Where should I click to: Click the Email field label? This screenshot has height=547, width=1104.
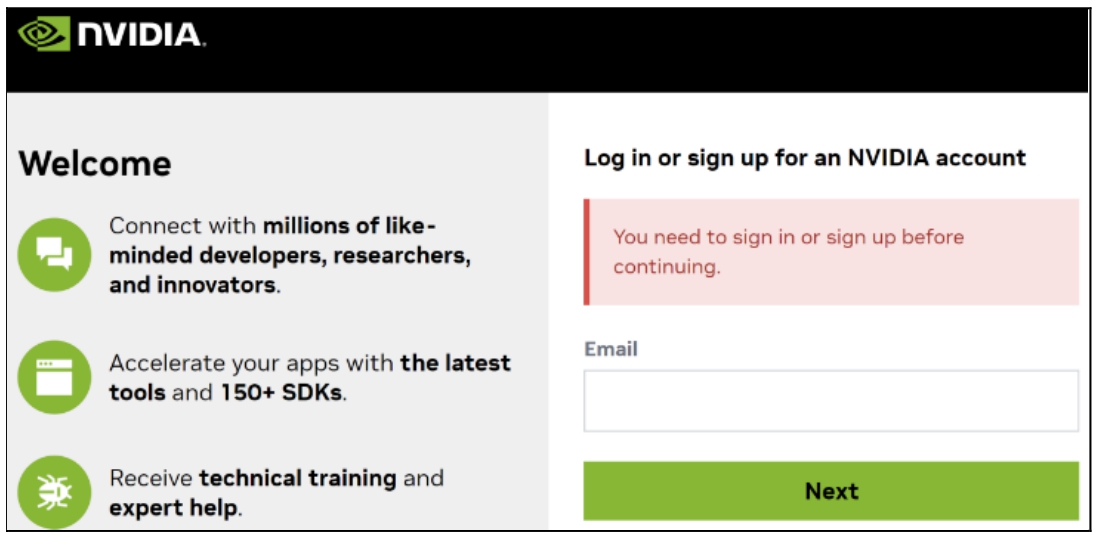(x=611, y=349)
